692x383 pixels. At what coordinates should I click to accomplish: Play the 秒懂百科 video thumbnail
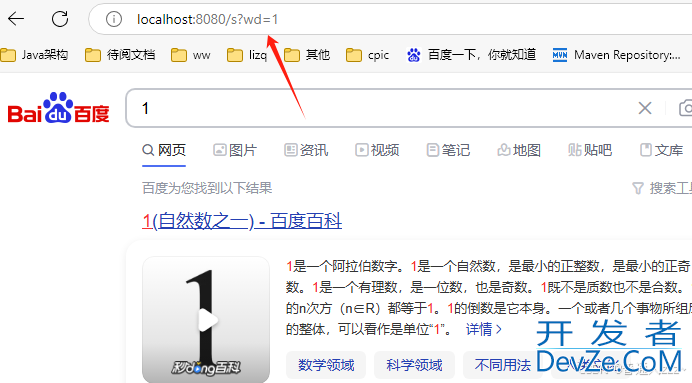206,319
